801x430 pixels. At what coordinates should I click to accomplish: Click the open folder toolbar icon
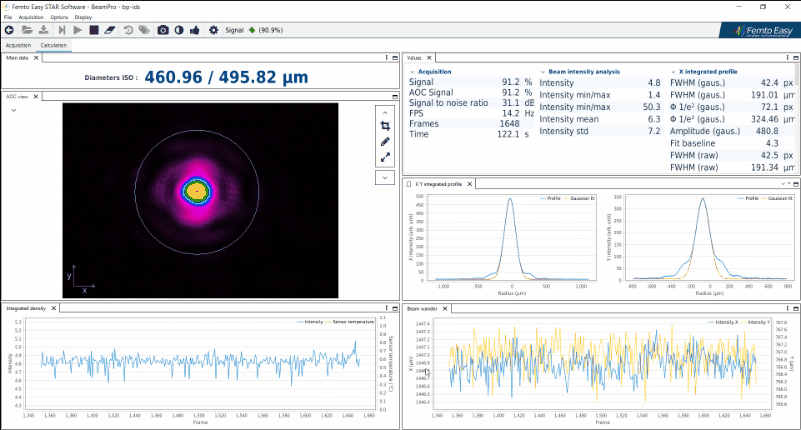(26, 31)
